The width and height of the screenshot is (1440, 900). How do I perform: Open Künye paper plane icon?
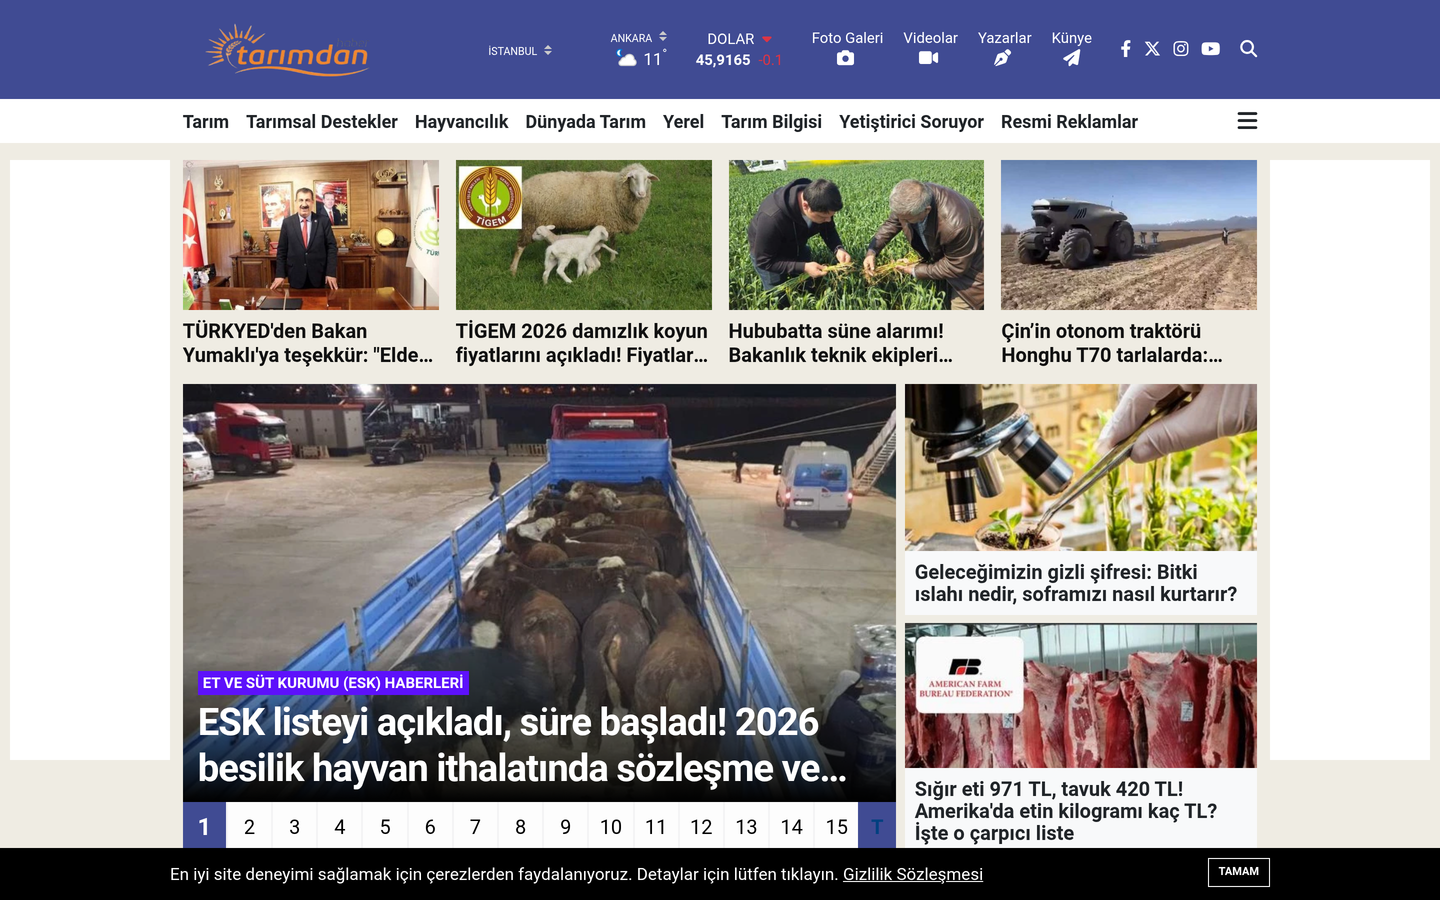coord(1071,59)
